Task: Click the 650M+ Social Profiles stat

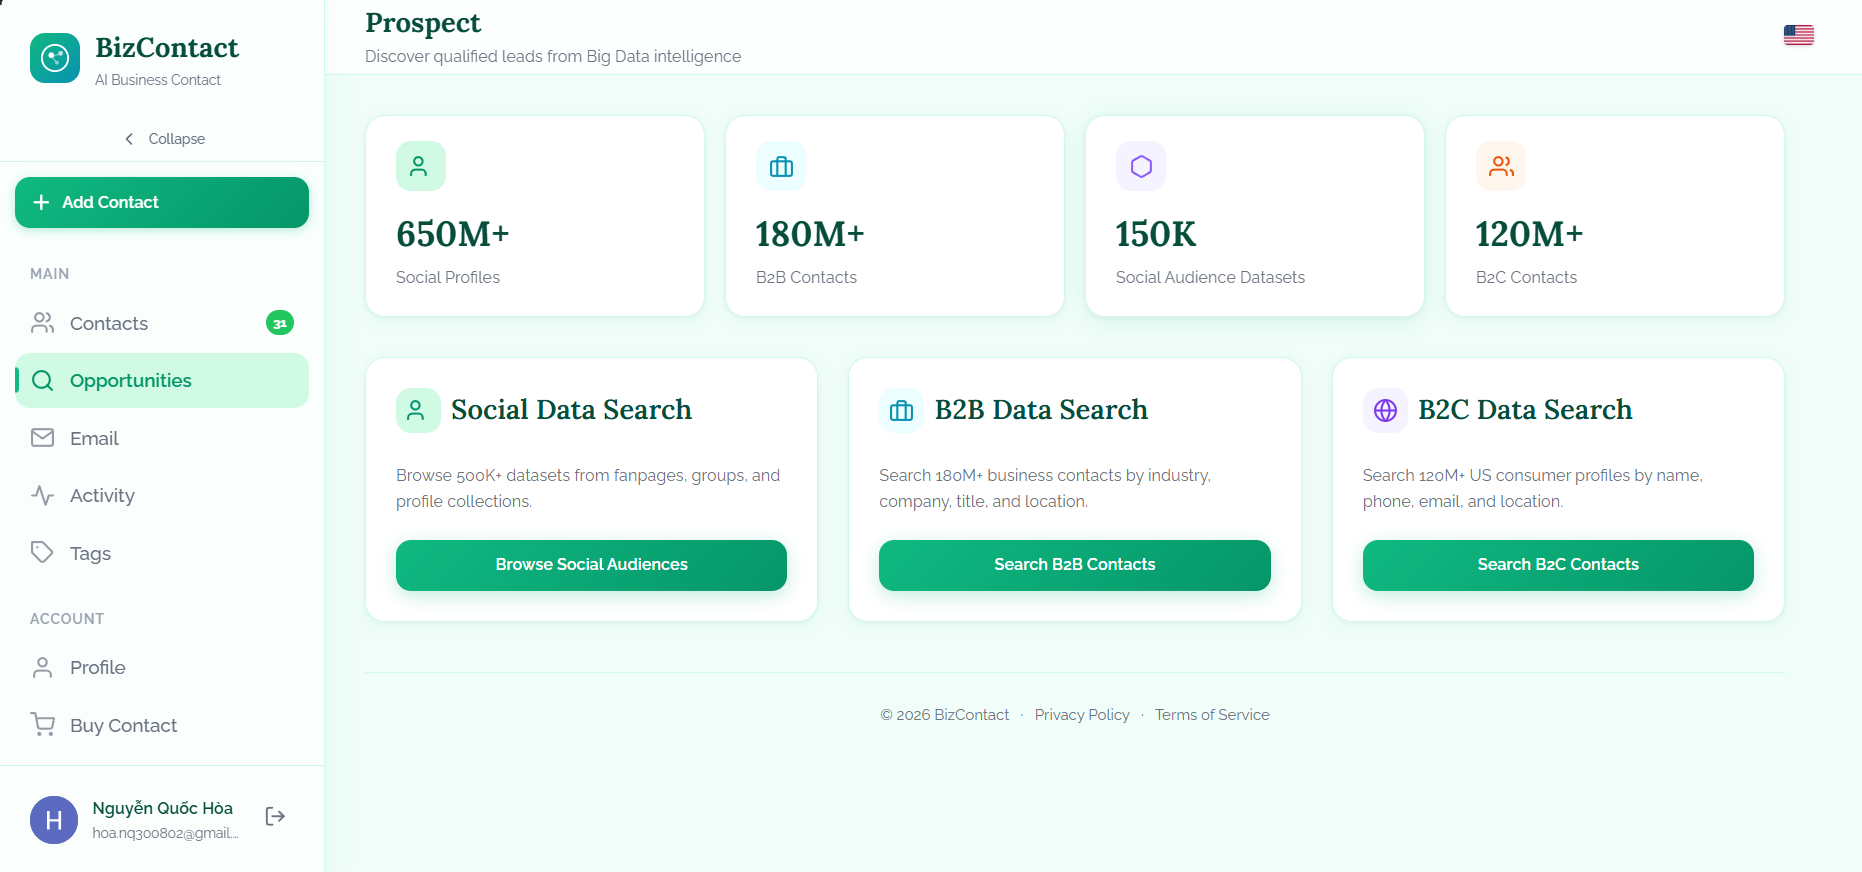Action: click(x=453, y=234)
